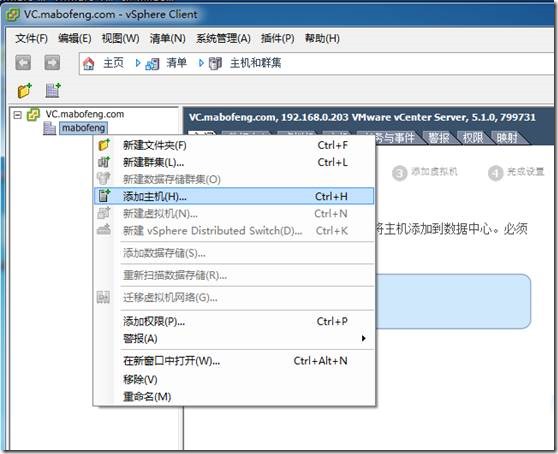The width and height of the screenshot is (558, 454).
Task: Click the host icon of 添加主机 entry
Action: click(x=104, y=196)
